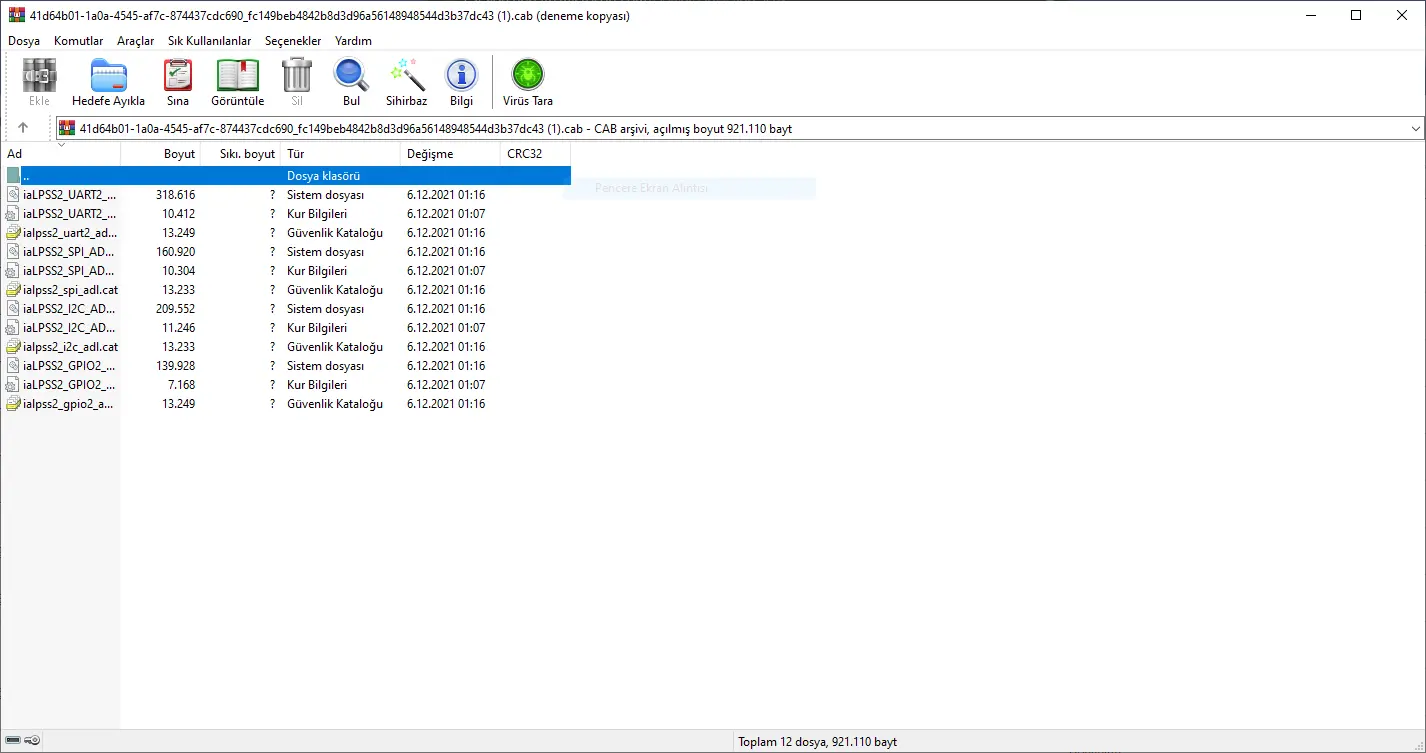Click file icon of 10.304 SPI setup file

(13, 271)
